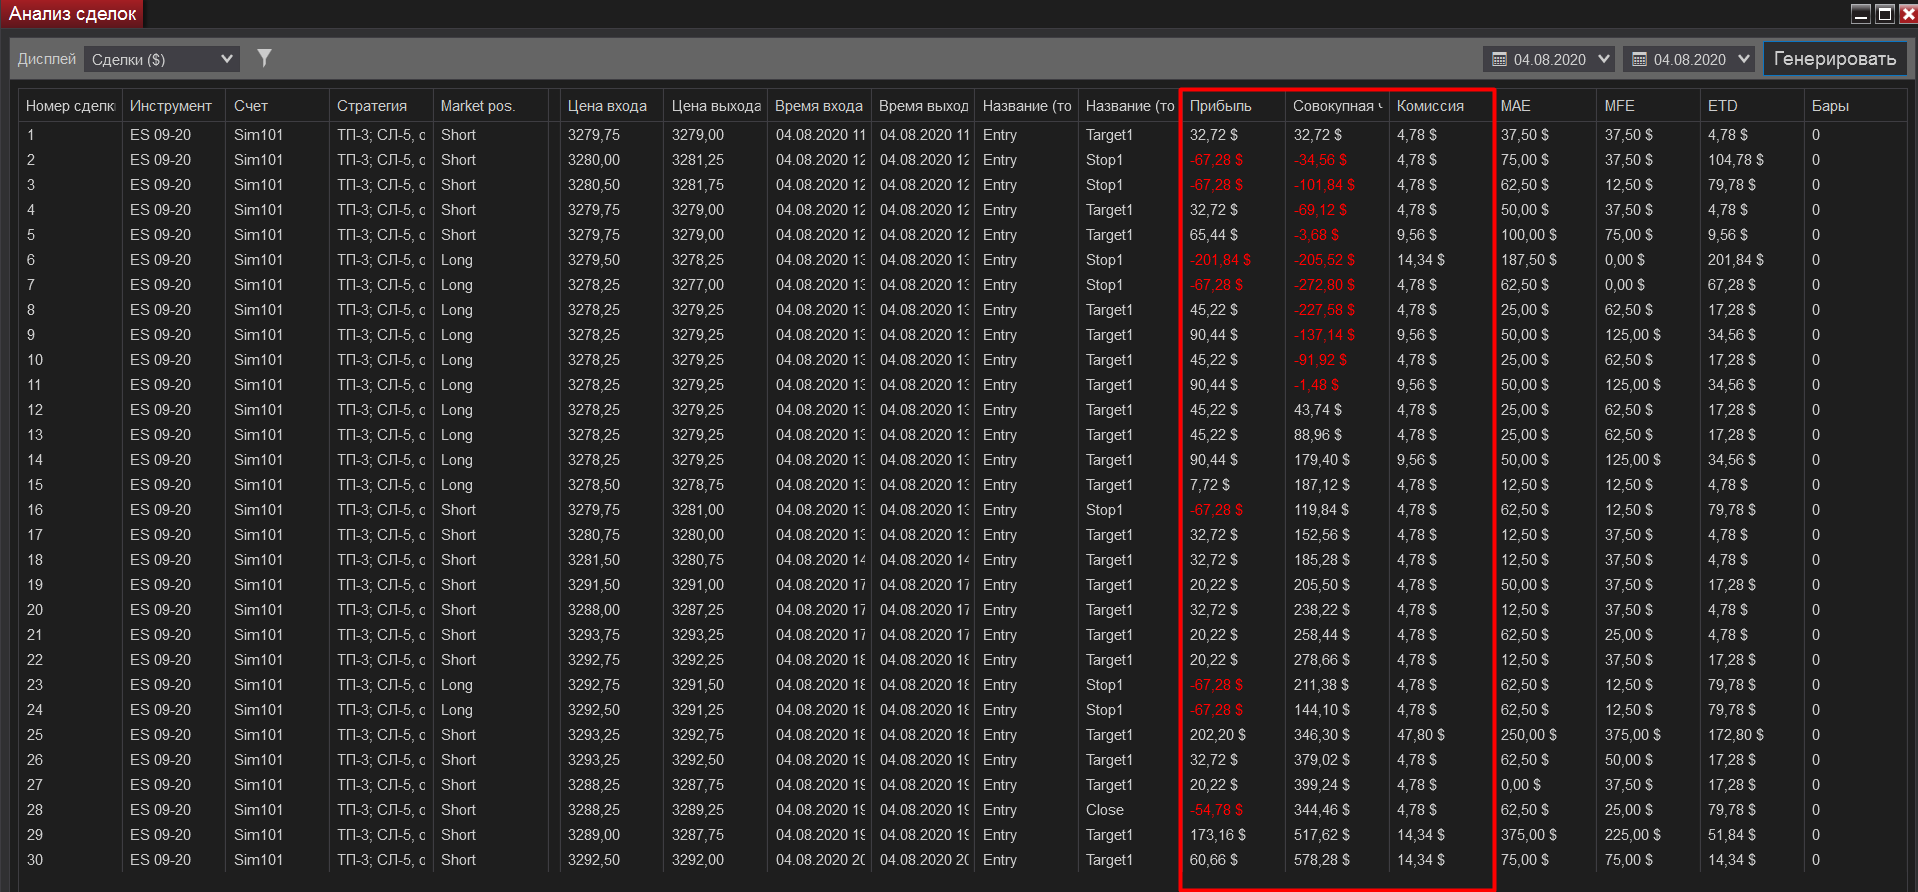Sort by the Время входа column header
Viewport: 1918px width, 892px height.
(819, 106)
